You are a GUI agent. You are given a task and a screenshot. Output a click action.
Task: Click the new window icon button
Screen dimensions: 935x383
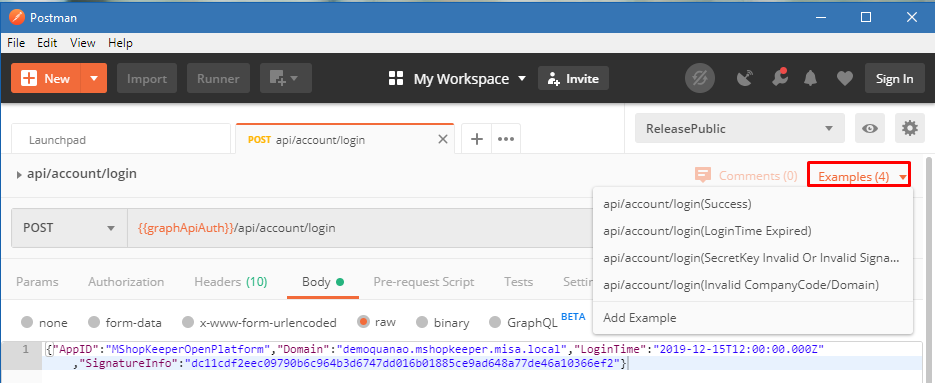(x=286, y=78)
